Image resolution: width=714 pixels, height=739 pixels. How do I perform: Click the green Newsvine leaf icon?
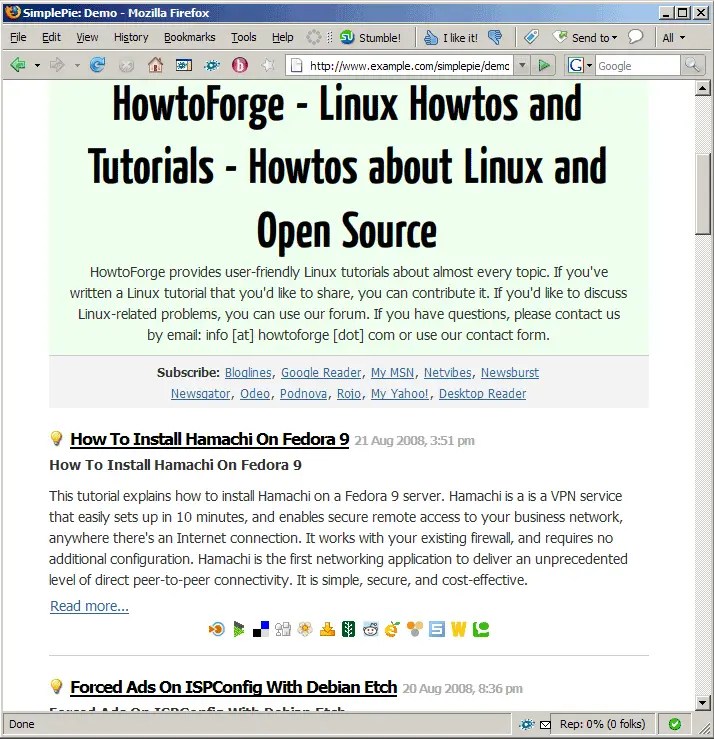pyautogui.click(x=348, y=629)
